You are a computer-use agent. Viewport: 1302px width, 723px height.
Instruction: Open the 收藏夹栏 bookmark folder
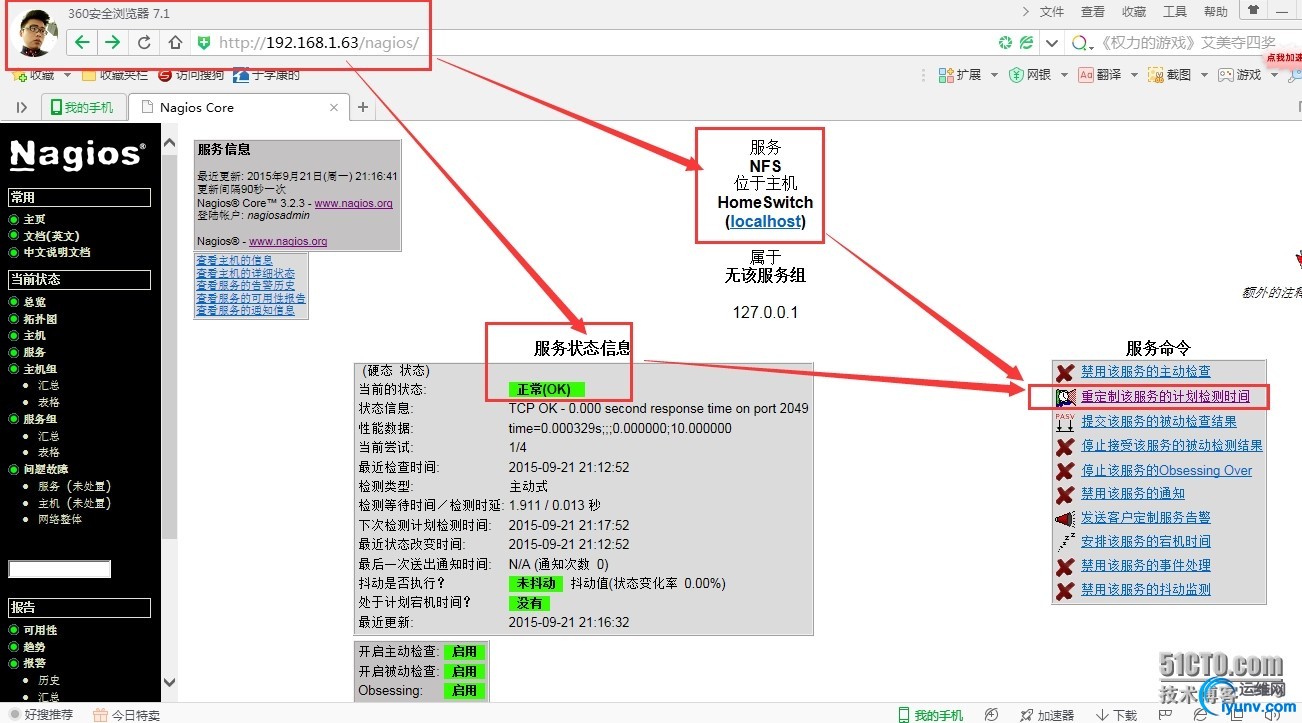[x=114, y=75]
